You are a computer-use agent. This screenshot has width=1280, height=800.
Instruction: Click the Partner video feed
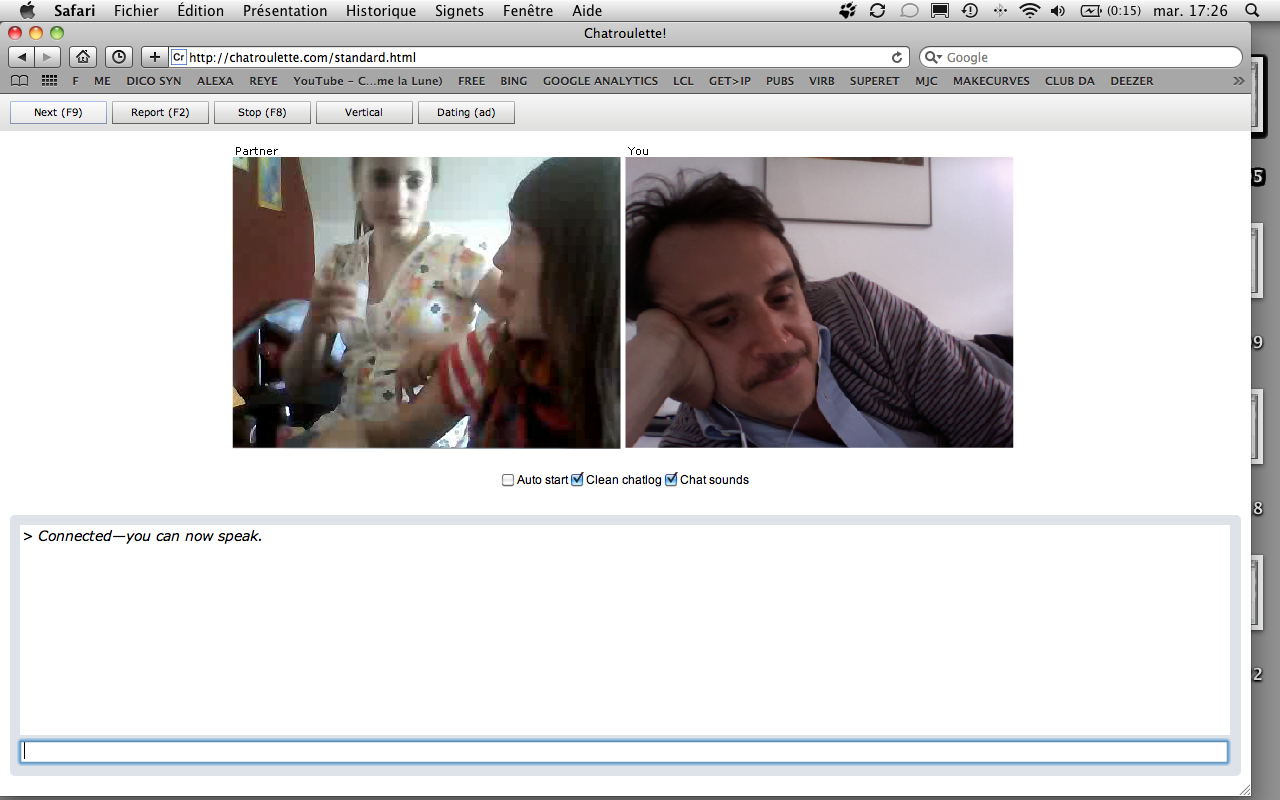coord(427,302)
